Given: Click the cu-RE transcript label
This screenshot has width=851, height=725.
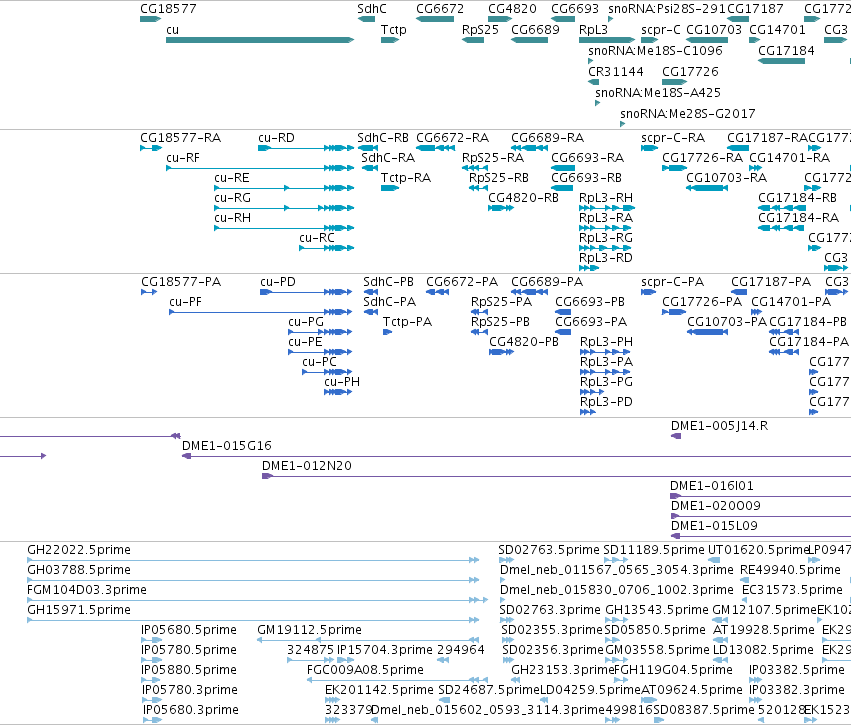Looking at the screenshot, I should point(232,178).
